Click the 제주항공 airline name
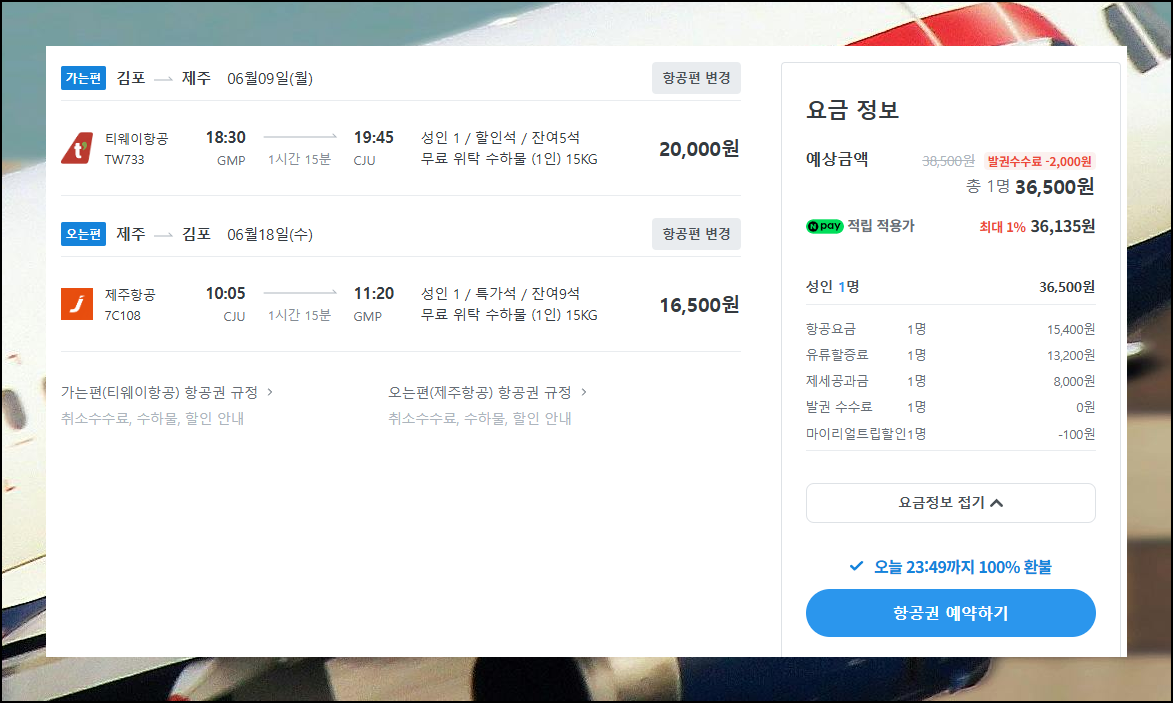Image resolution: width=1173 pixels, height=703 pixels. [x=130, y=295]
